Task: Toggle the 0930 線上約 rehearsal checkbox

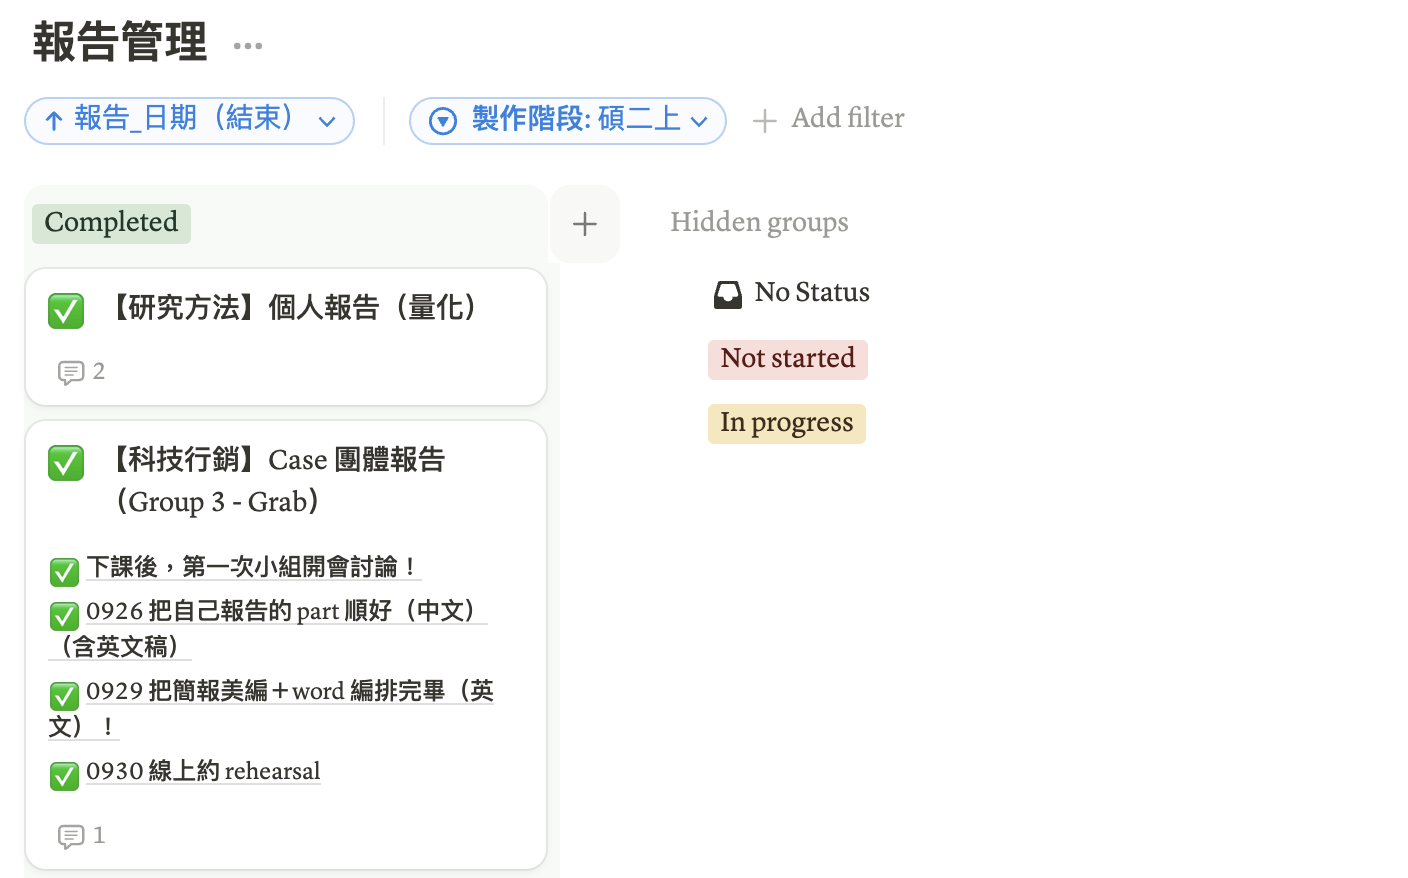Action: click(x=64, y=775)
